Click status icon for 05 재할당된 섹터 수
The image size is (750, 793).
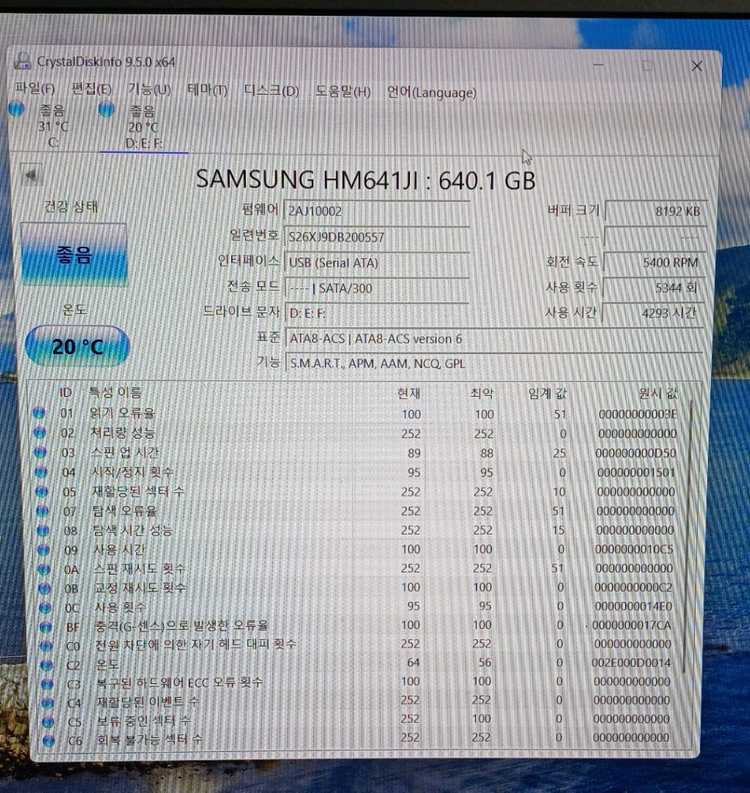[42, 492]
